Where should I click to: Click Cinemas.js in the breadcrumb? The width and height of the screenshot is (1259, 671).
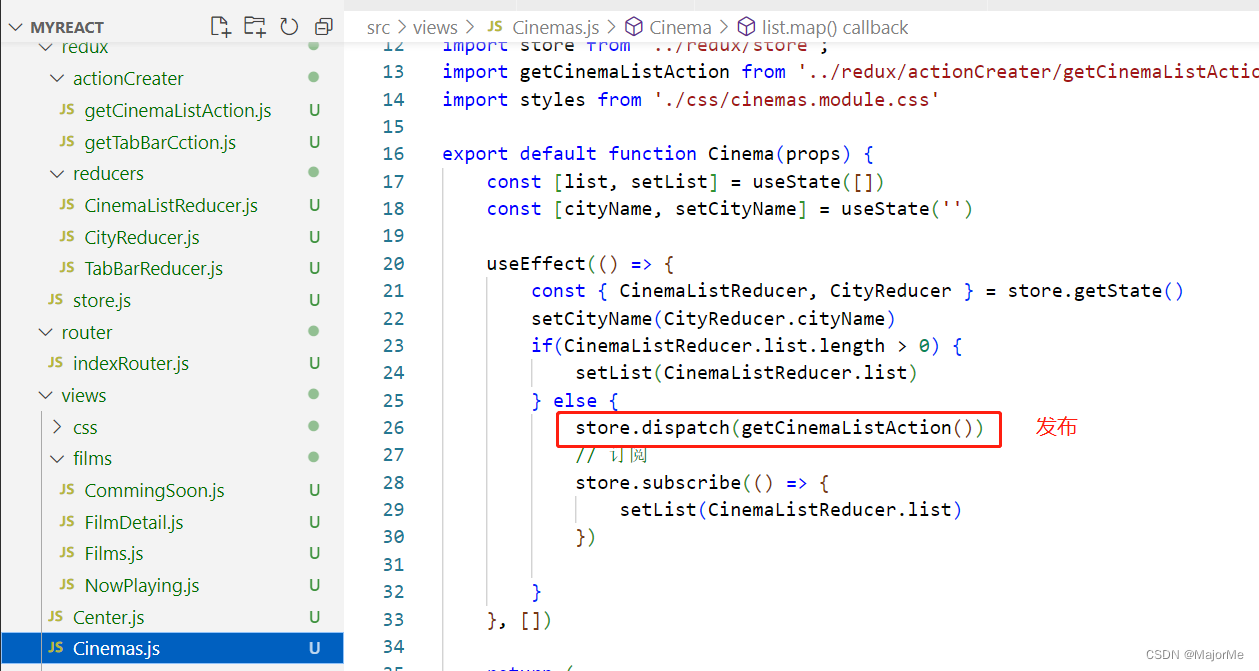tap(557, 28)
